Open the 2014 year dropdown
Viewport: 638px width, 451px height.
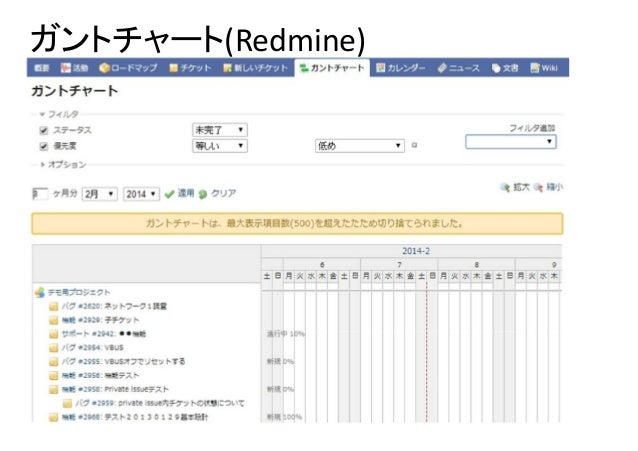(x=141, y=194)
